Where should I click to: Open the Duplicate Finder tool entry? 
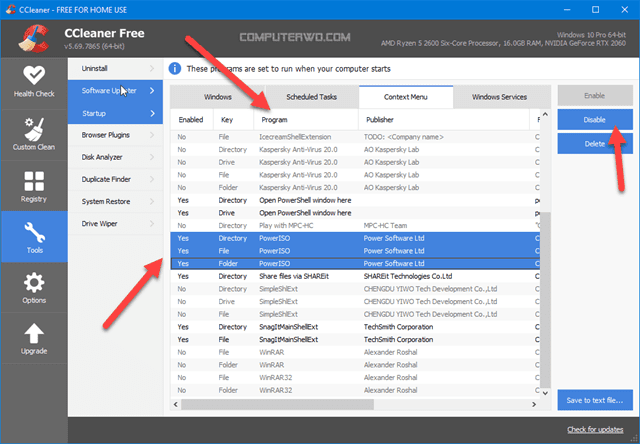click(x=115, y=179)
